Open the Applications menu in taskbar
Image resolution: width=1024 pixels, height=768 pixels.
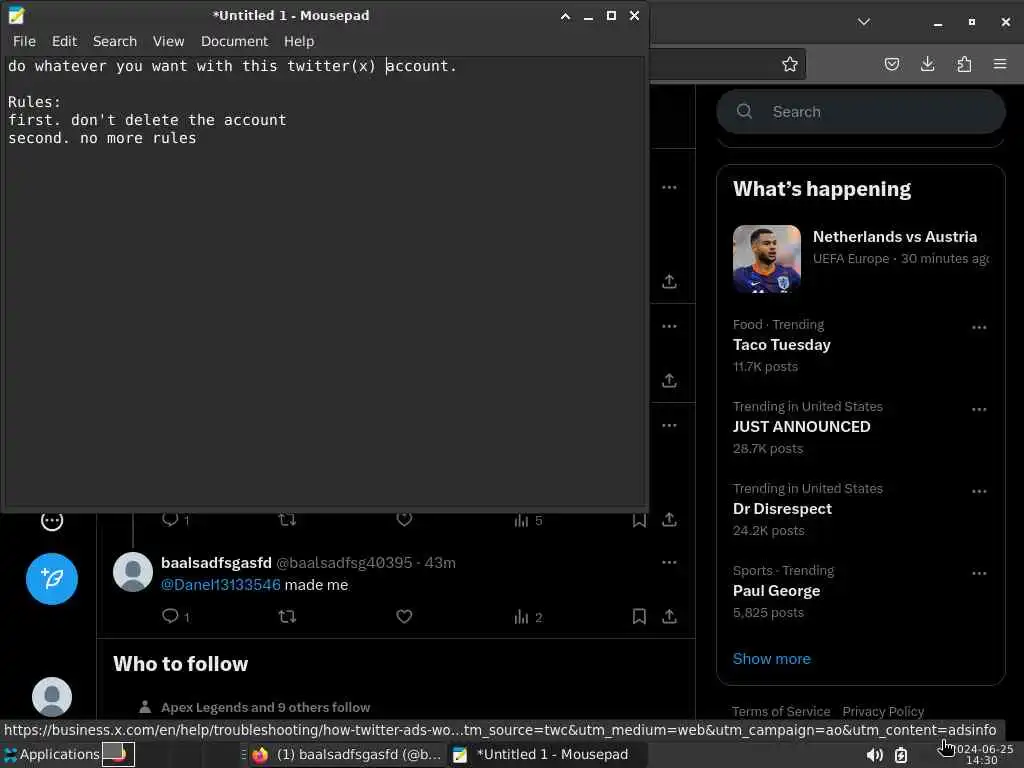click(x=52, y=754)
